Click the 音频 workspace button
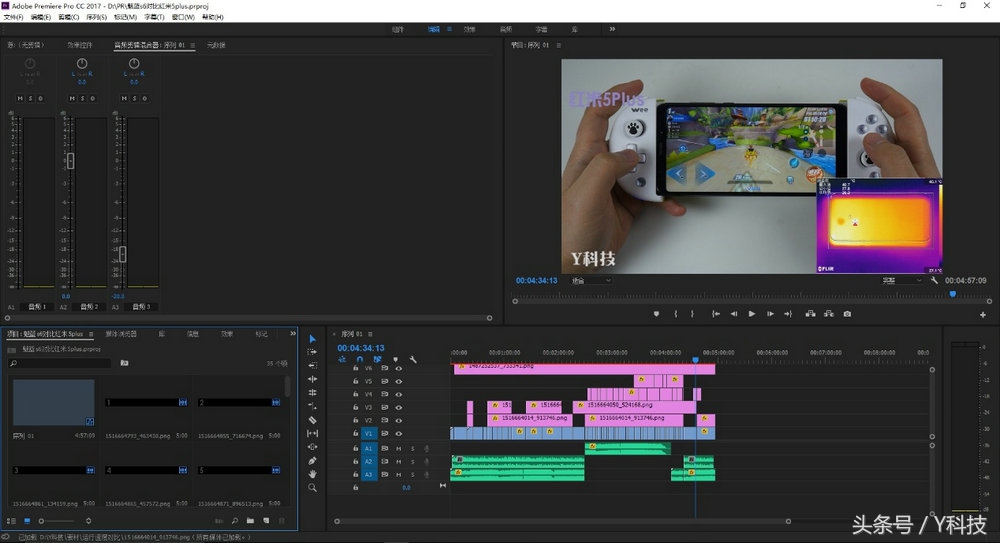The image size is (1000, 543). click(x=506, y=29)
